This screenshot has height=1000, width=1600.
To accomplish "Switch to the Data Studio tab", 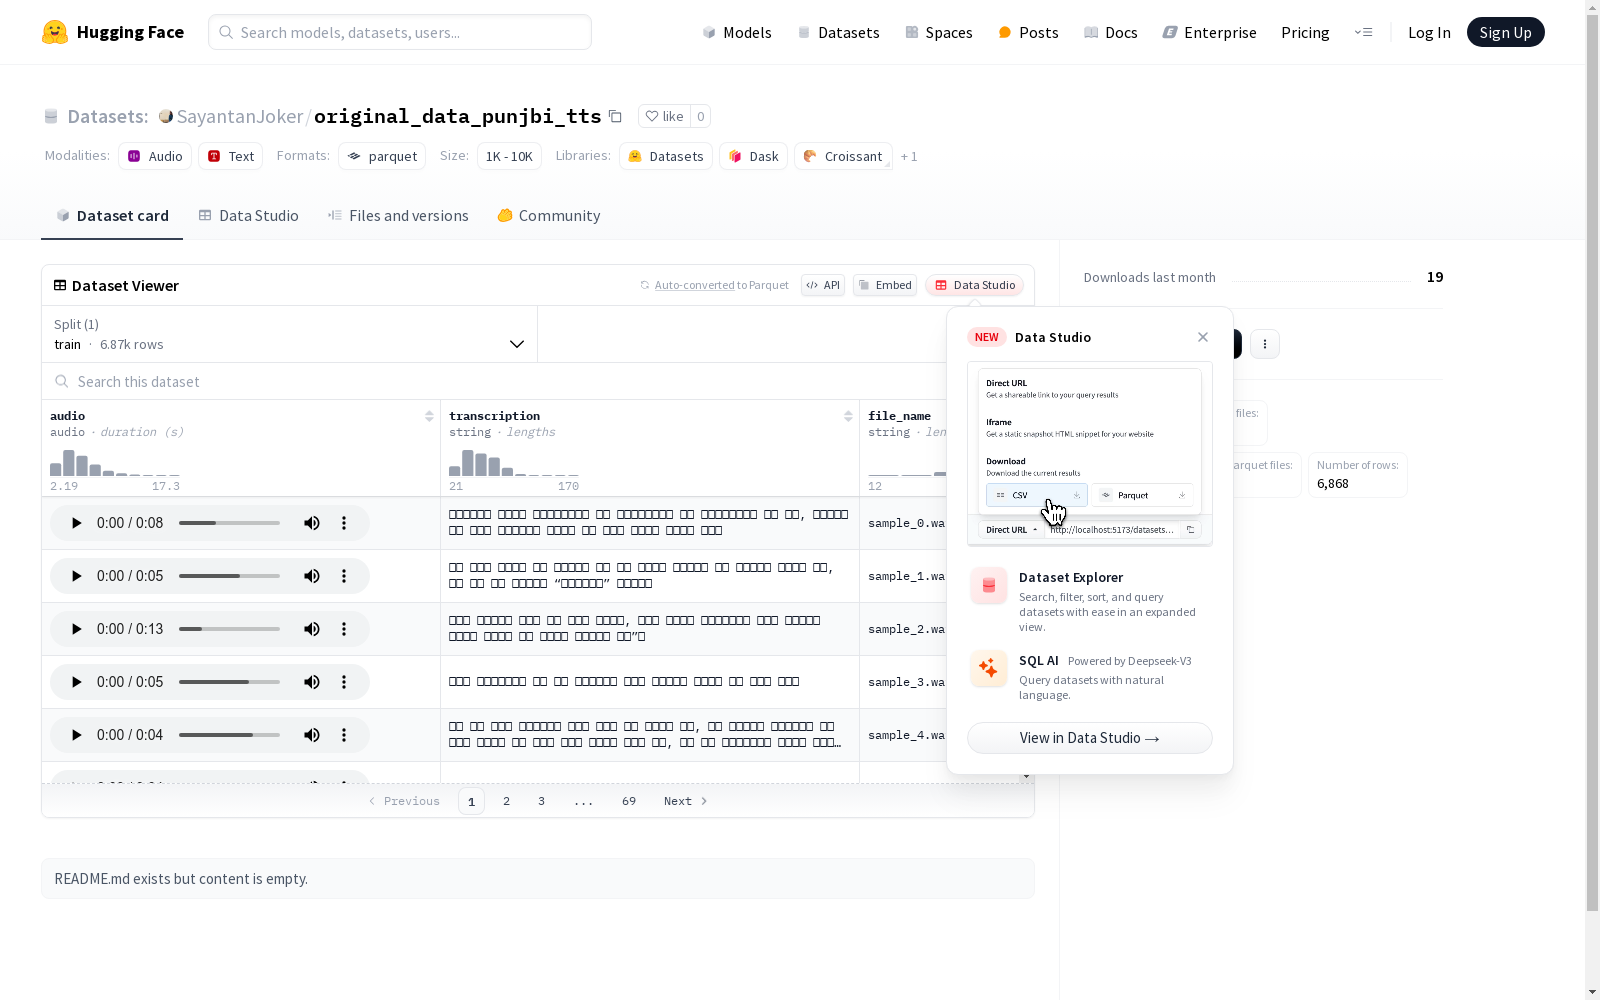I will point(248,216).
